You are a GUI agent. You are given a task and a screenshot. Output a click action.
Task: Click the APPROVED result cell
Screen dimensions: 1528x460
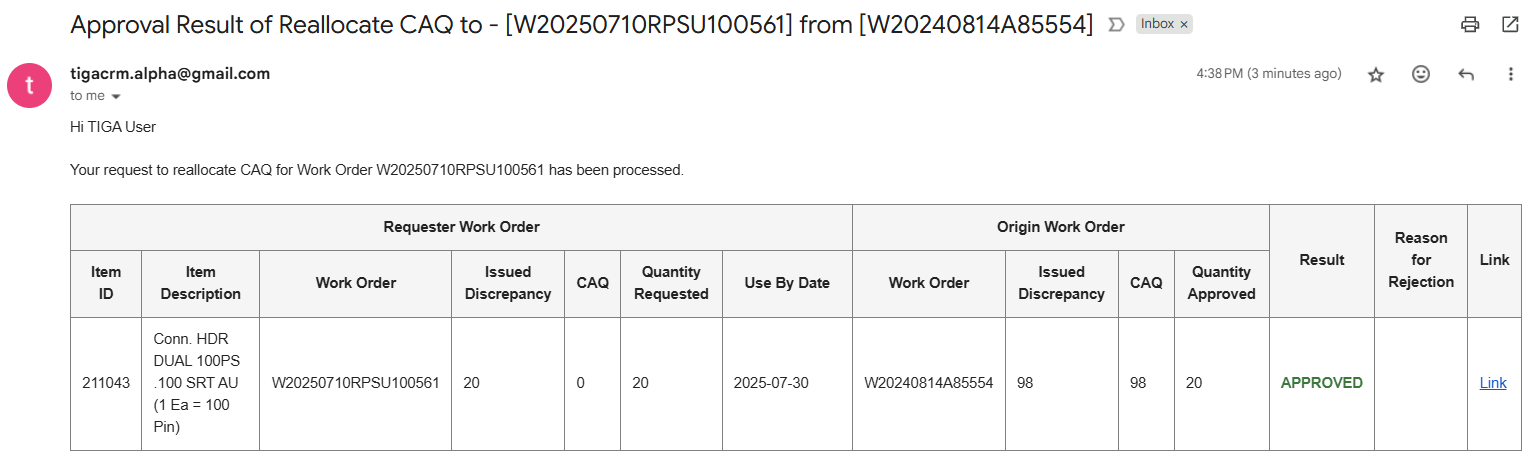pyautogui.click(x=1322, y=384)
